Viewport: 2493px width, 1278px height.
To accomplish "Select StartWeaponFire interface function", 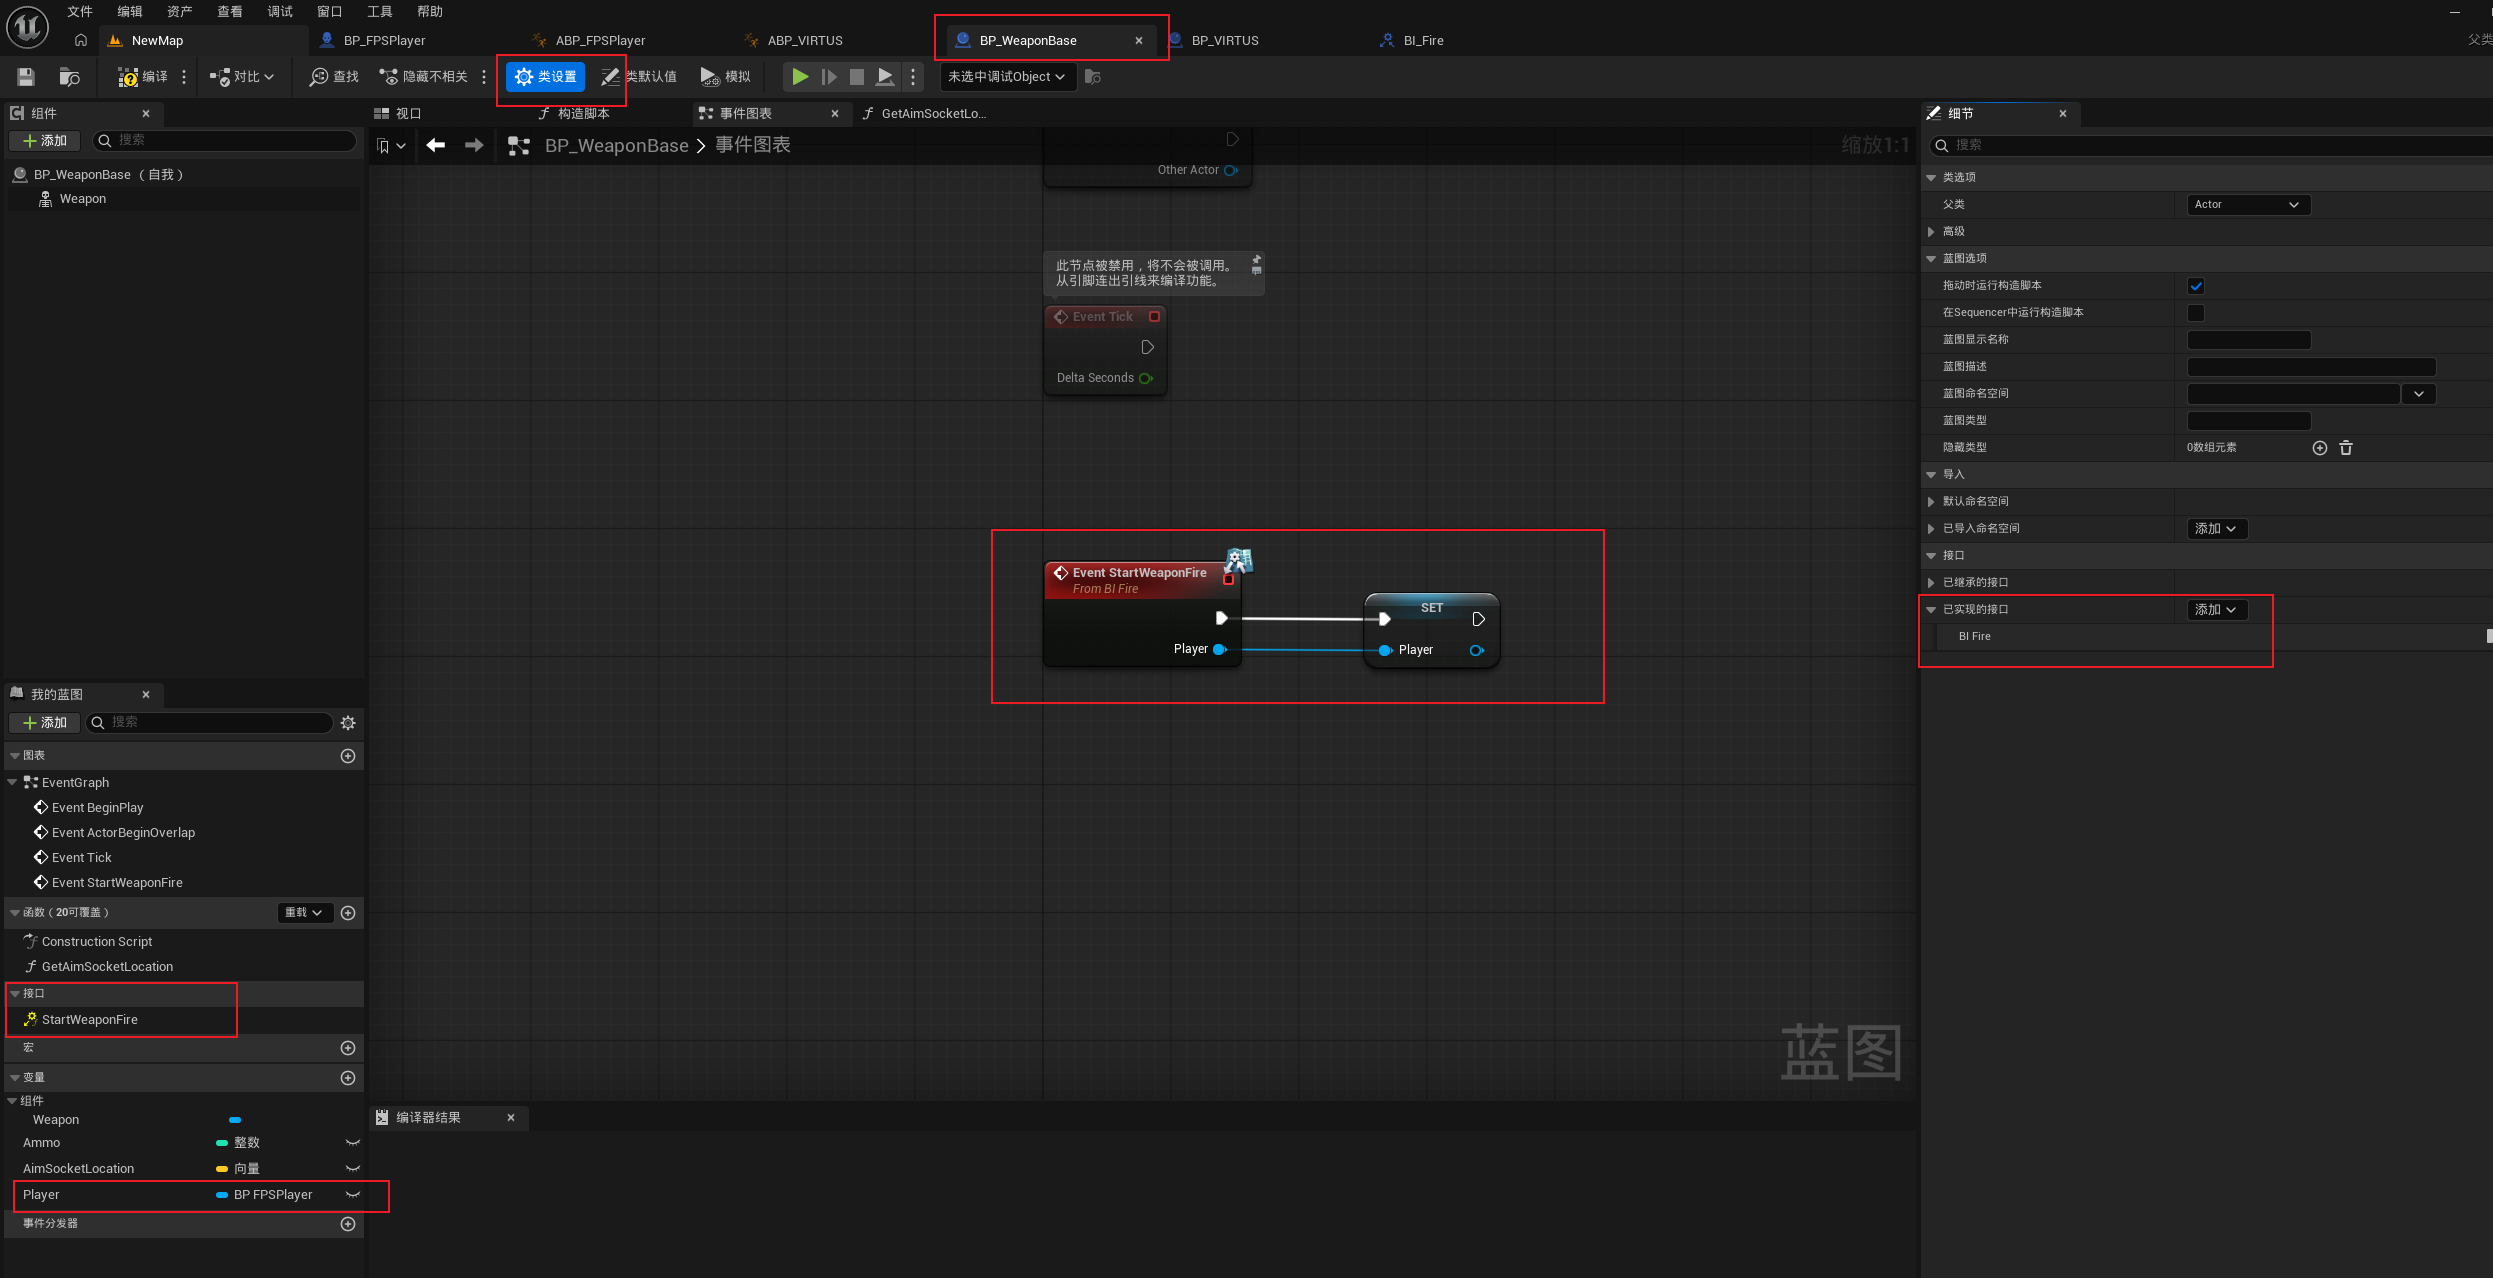I will coord(90,1020).
